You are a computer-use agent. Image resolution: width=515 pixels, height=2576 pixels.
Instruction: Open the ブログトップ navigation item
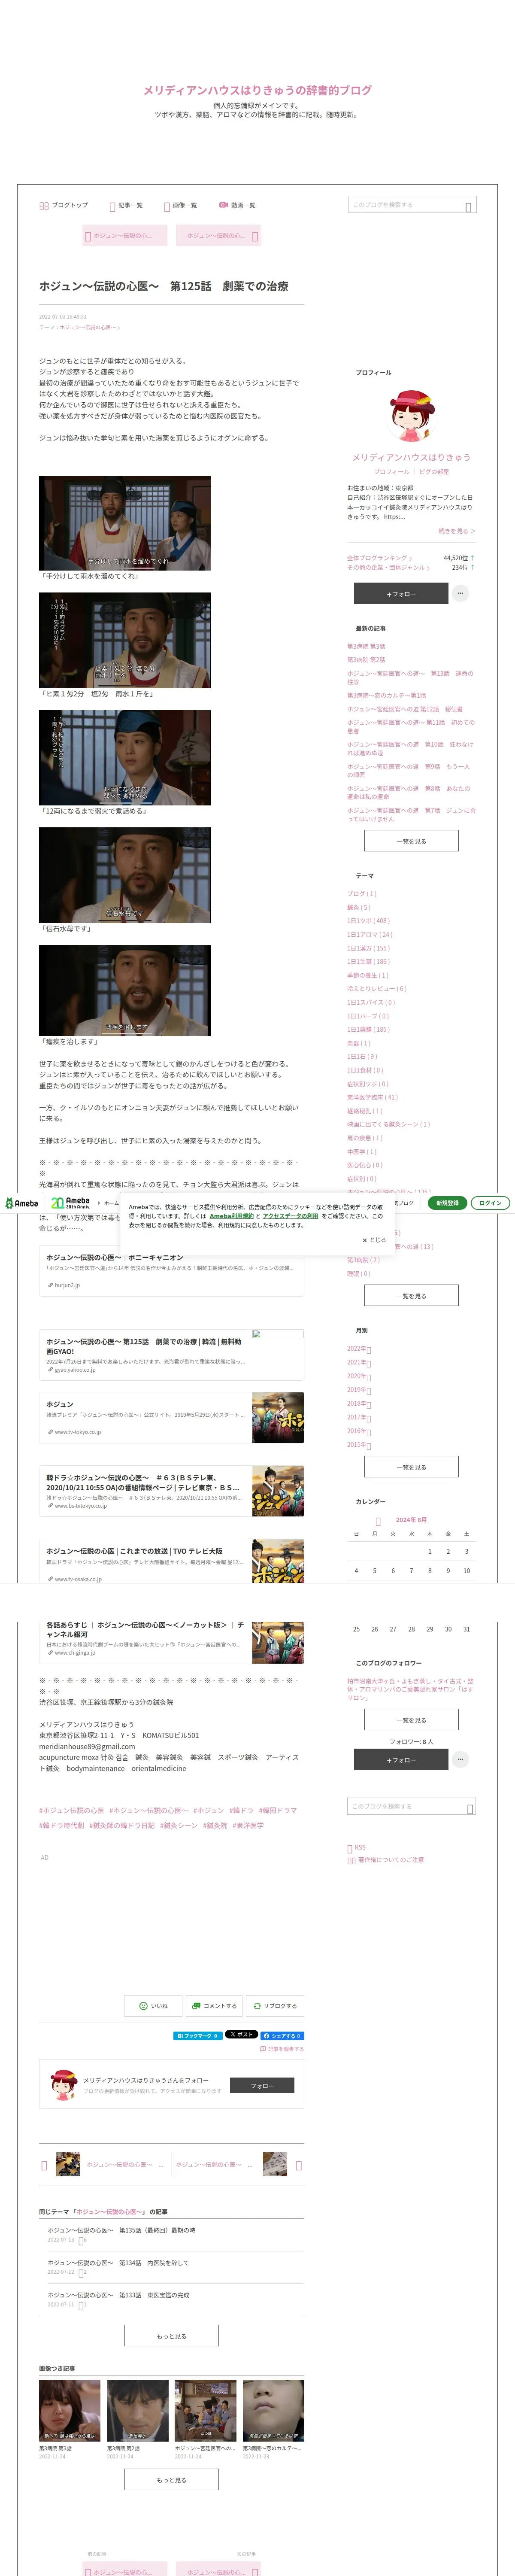pos(63,205)
